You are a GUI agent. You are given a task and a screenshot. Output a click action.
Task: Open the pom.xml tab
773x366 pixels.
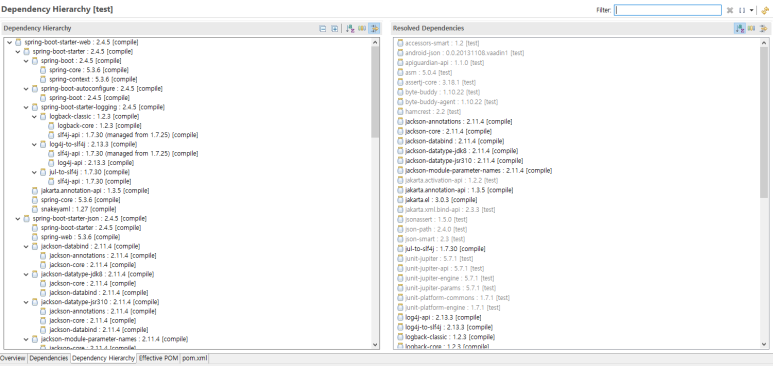point(195,359)
